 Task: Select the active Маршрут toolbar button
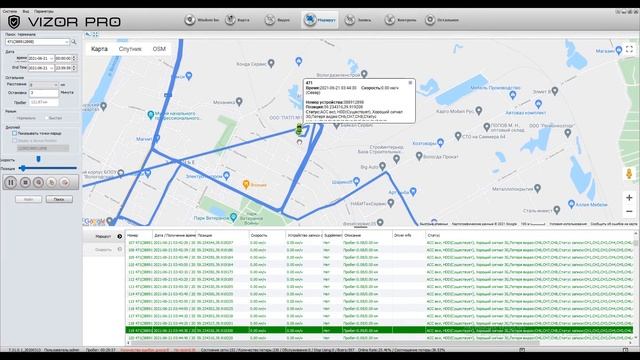[320, 20]
